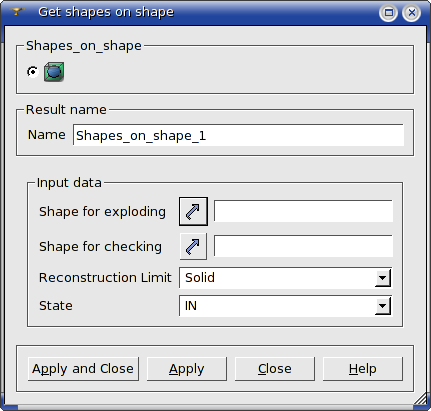The width and height of the screenshot is (431, 411).
Task: Focus the Name field with Shapes_on_shape_1
Action: click(238, 135)
